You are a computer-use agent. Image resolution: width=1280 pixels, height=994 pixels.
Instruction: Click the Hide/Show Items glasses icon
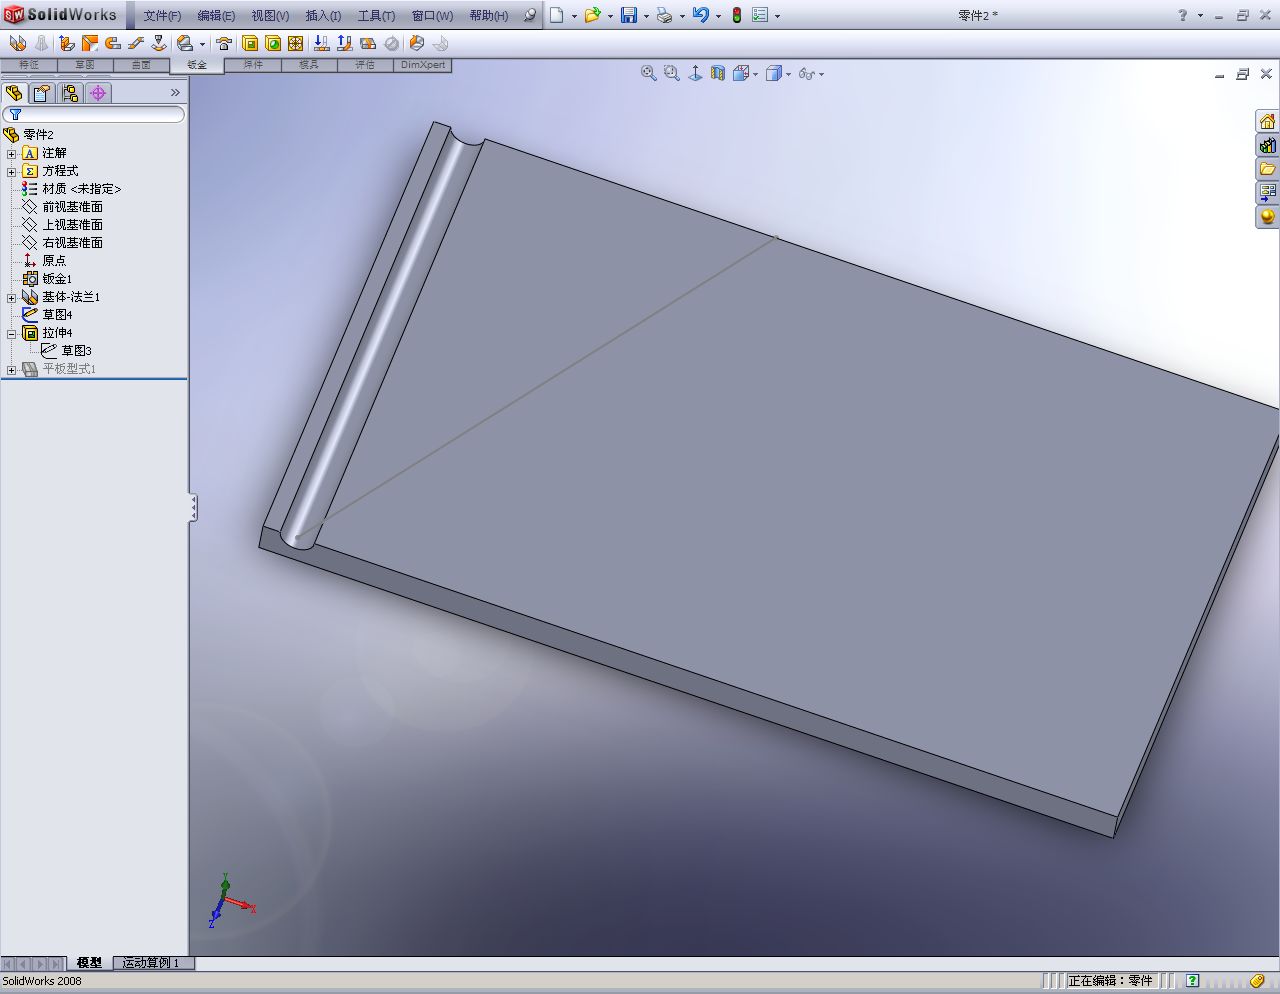click(806, 73)
